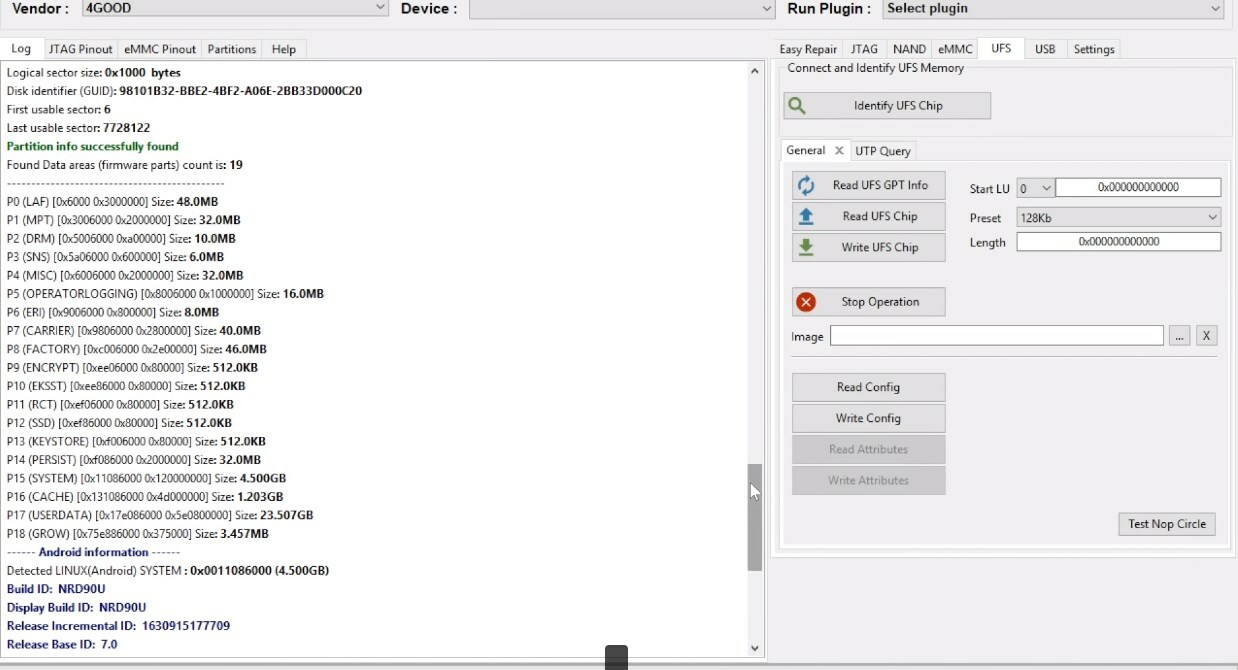Click the magnifier icon on Identify UFS Chip
The image size is (1238, 670).
pos(796,106)
